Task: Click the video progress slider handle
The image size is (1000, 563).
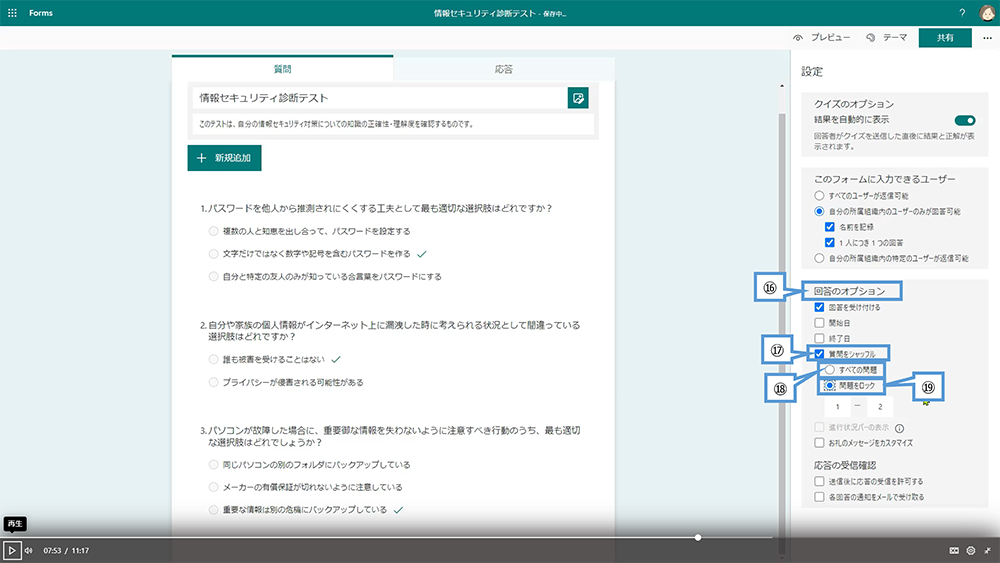Action: [698, 537]
